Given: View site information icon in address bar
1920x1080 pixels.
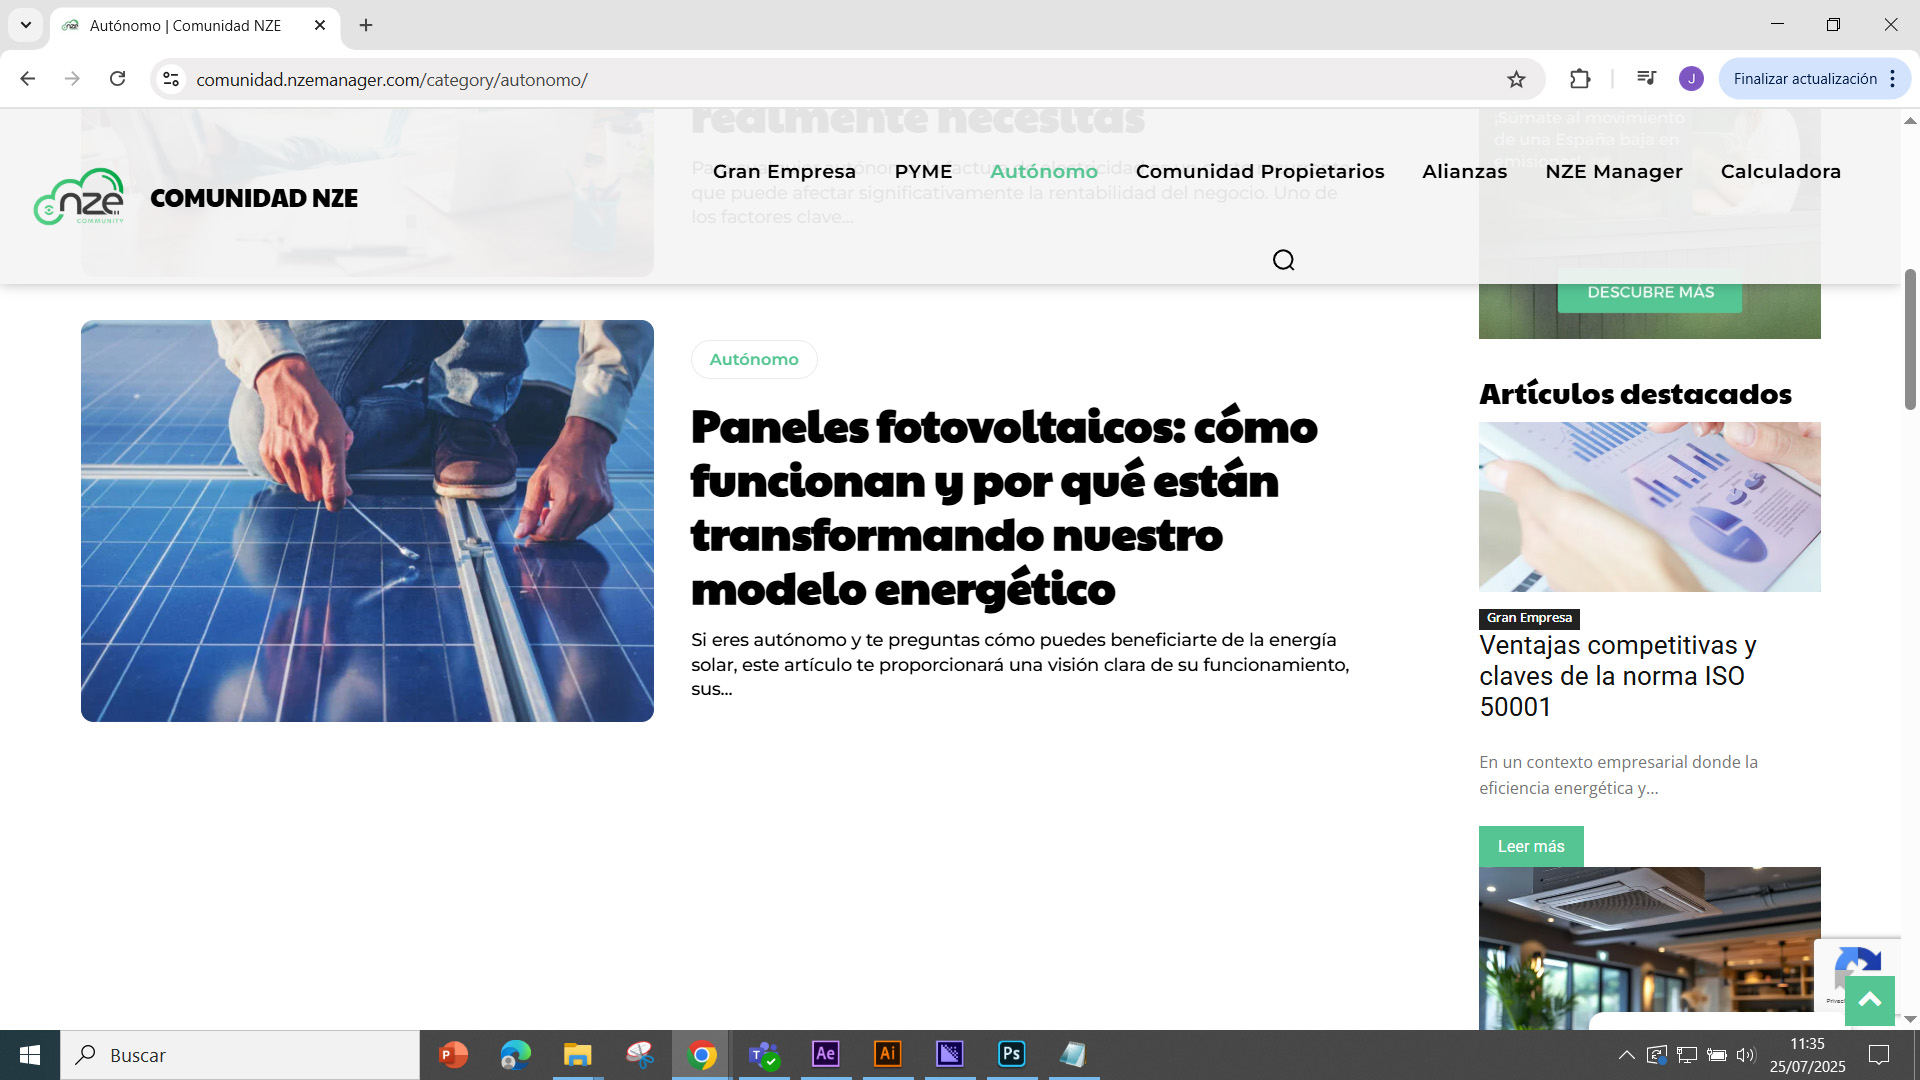Looking at the screenshot, I should click(171, 79).
